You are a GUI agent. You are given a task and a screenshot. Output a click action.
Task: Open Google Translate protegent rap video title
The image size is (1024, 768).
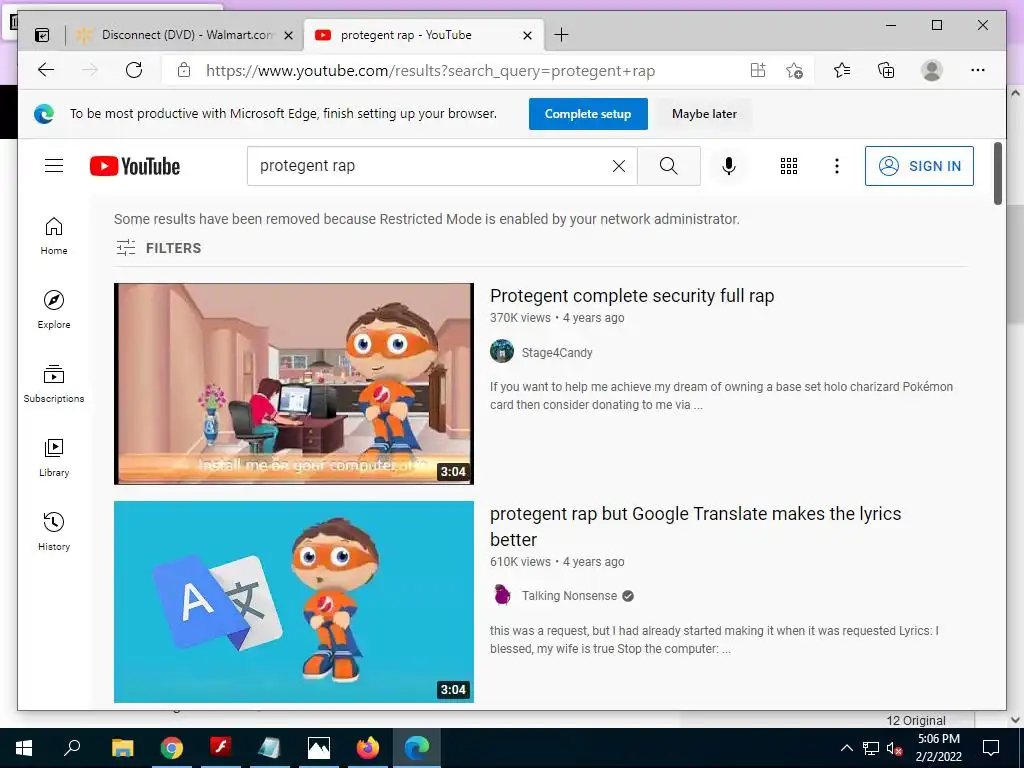coord(695,526)
